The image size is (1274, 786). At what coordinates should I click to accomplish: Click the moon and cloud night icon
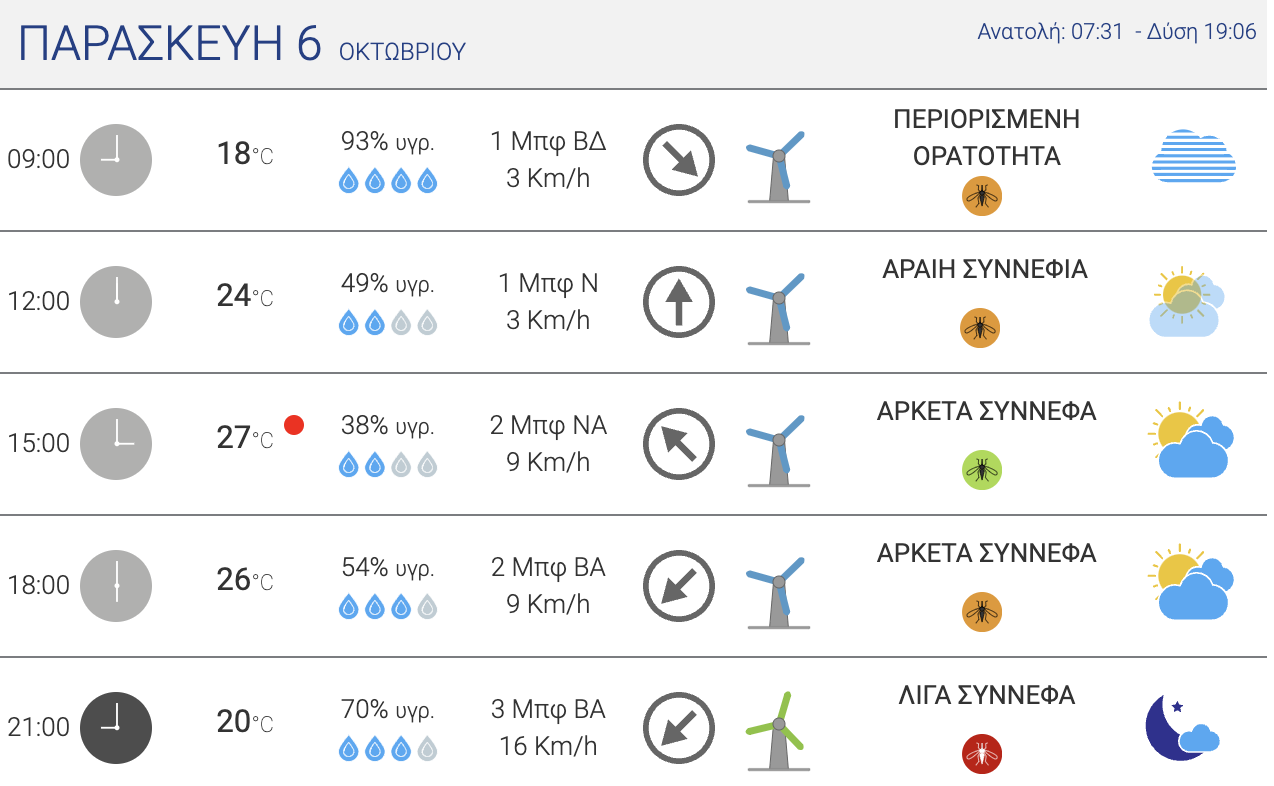(x=1182, y=728)
